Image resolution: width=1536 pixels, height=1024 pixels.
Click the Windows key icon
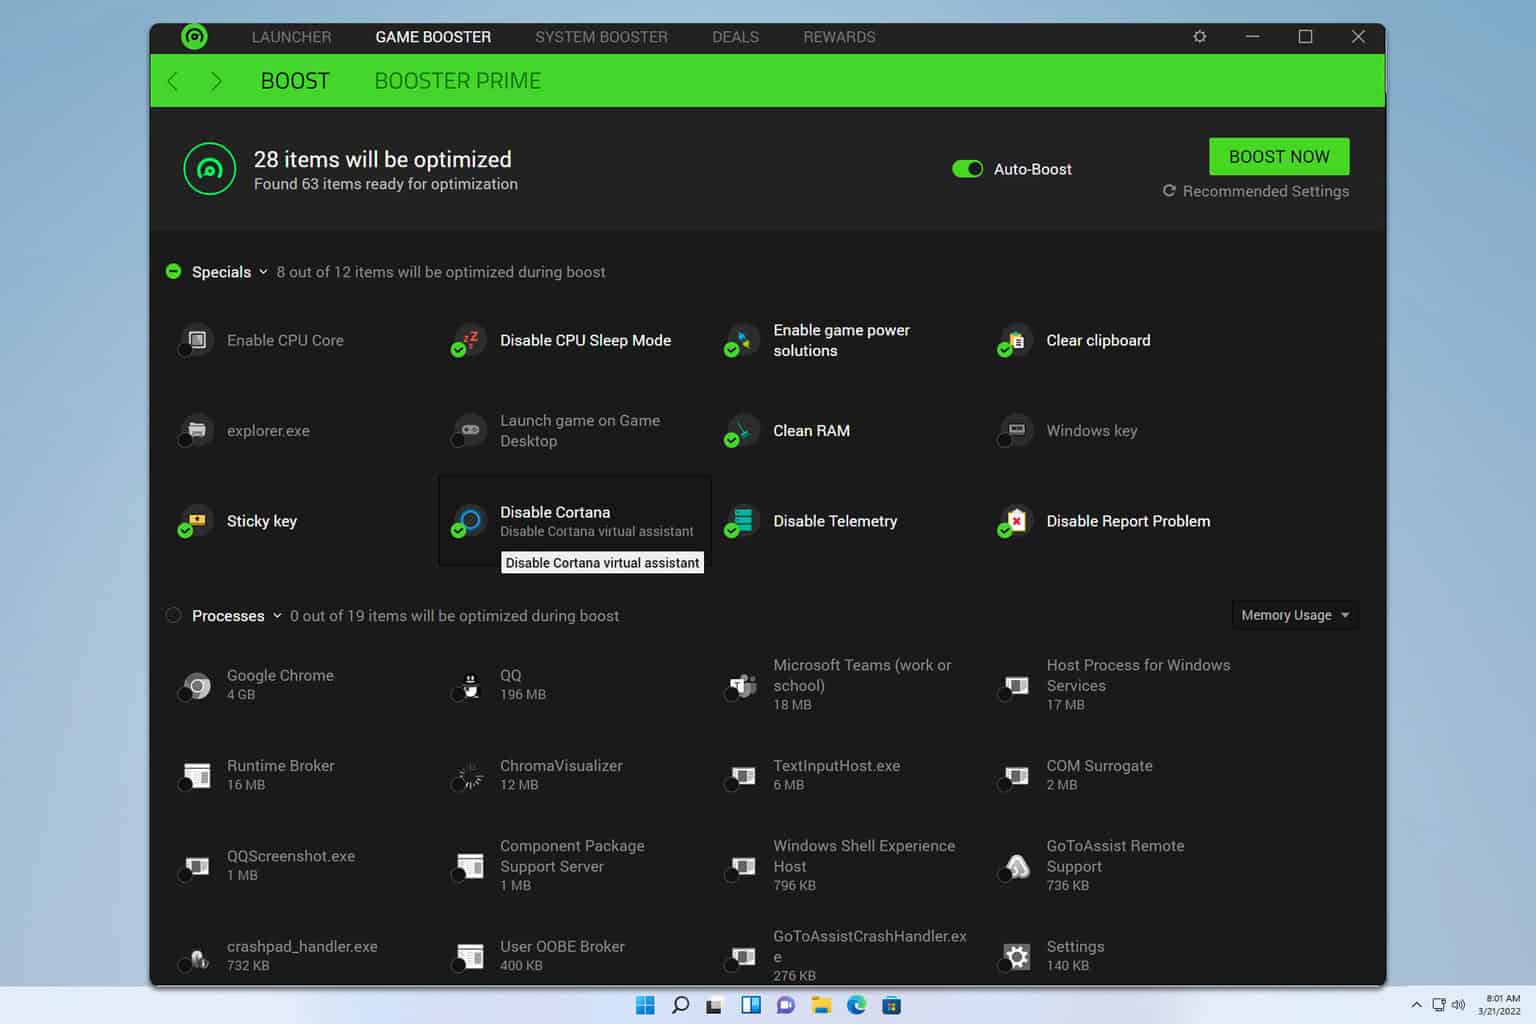(1016, 430)
